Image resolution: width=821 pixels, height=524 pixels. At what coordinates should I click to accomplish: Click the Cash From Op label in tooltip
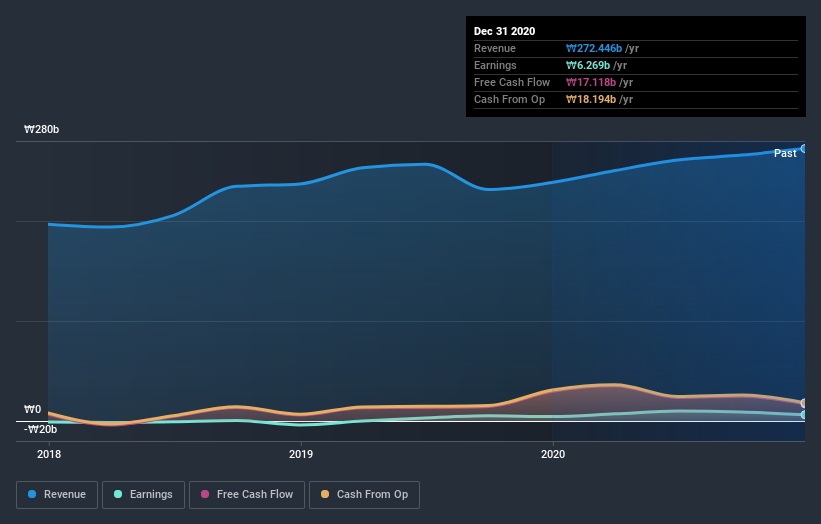pos(509,99)
